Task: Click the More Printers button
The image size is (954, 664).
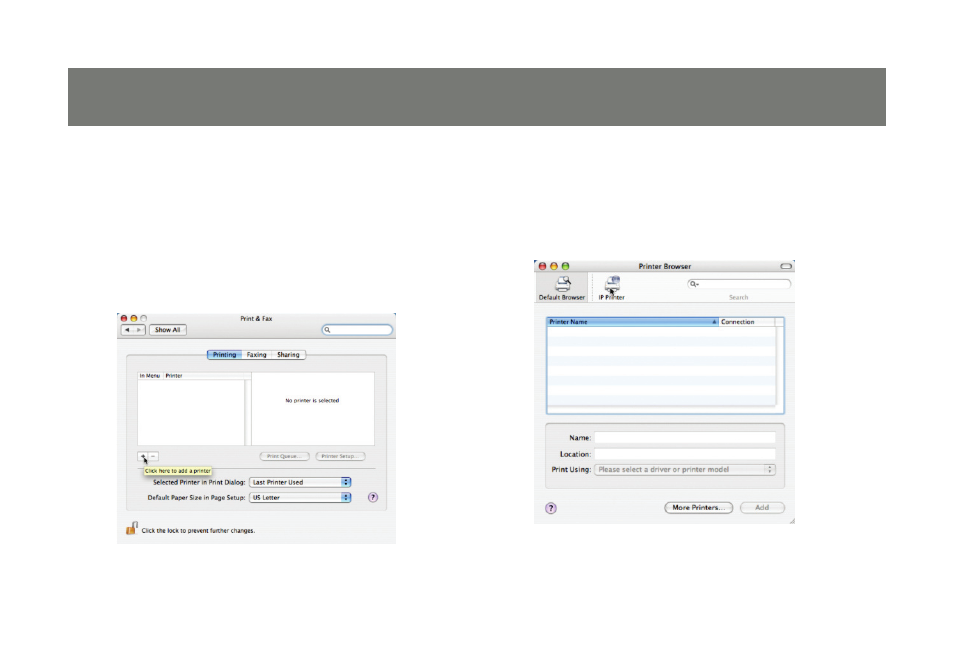Action: click(x=698, y=508)
